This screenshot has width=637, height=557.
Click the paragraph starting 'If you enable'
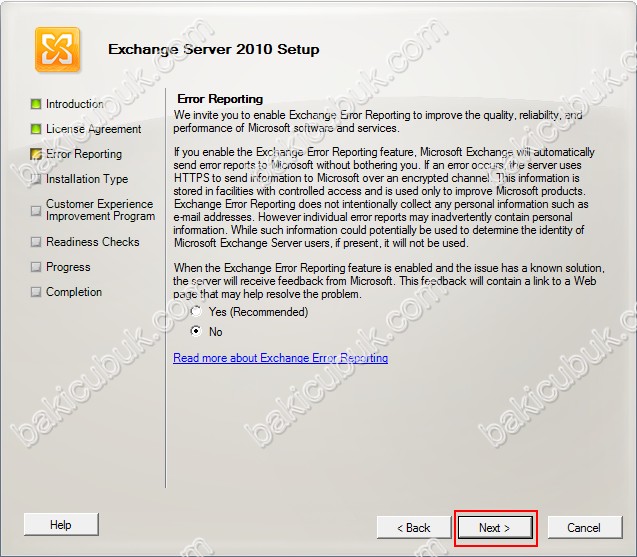384,197
